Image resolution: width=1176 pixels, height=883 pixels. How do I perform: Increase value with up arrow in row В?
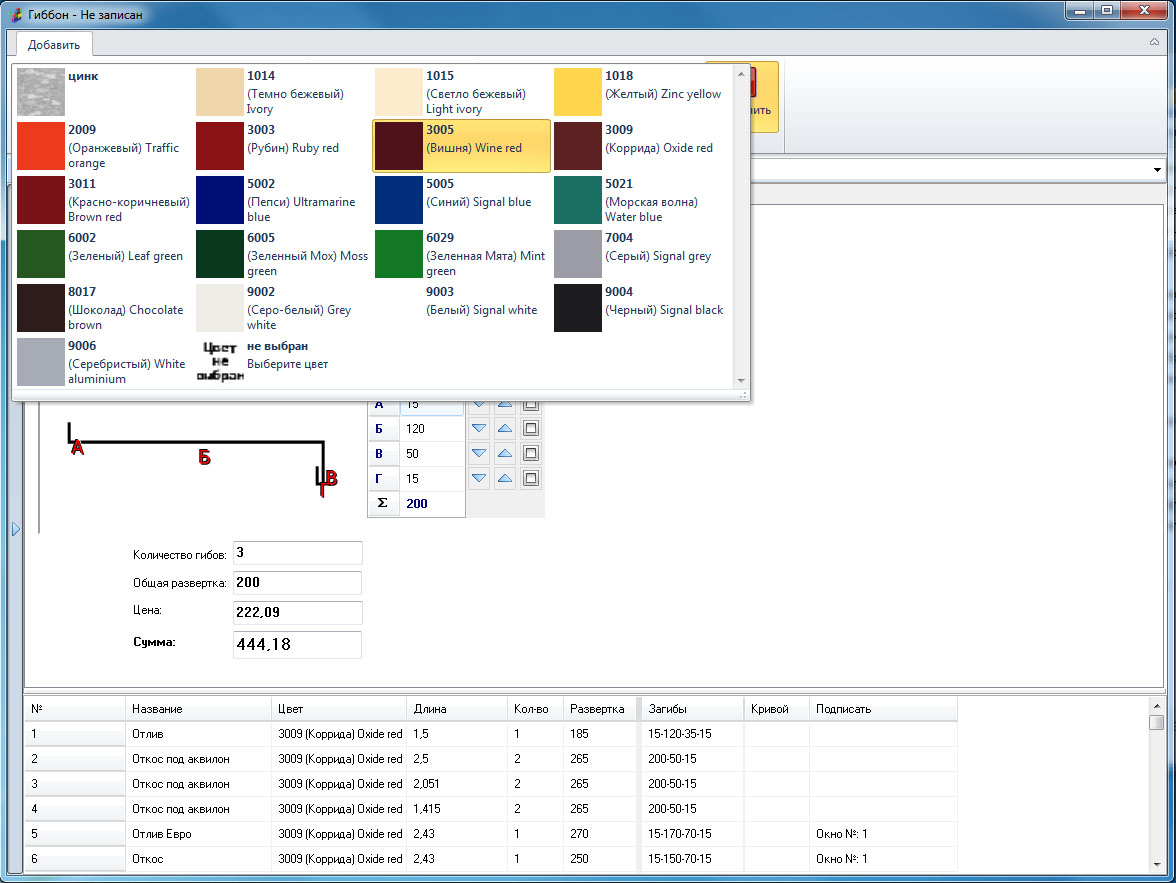point(505,453)
